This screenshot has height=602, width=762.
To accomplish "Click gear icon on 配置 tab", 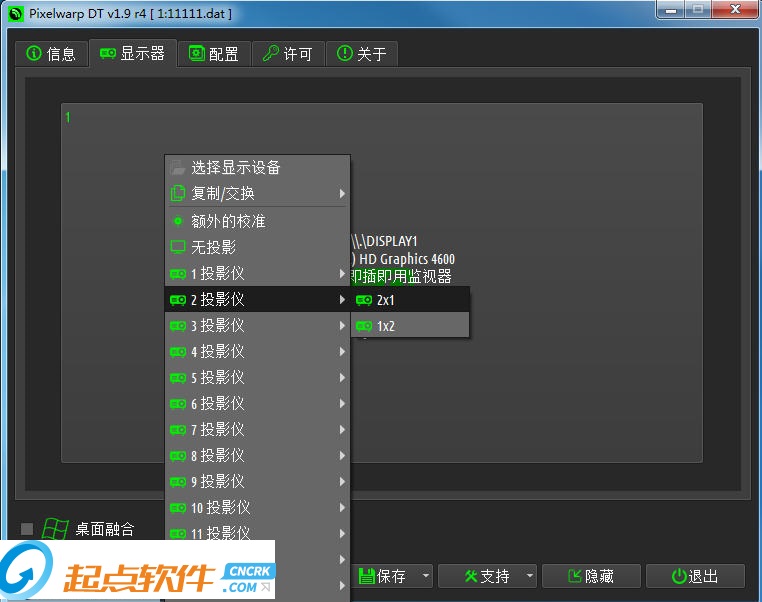I will click(197, 53).
